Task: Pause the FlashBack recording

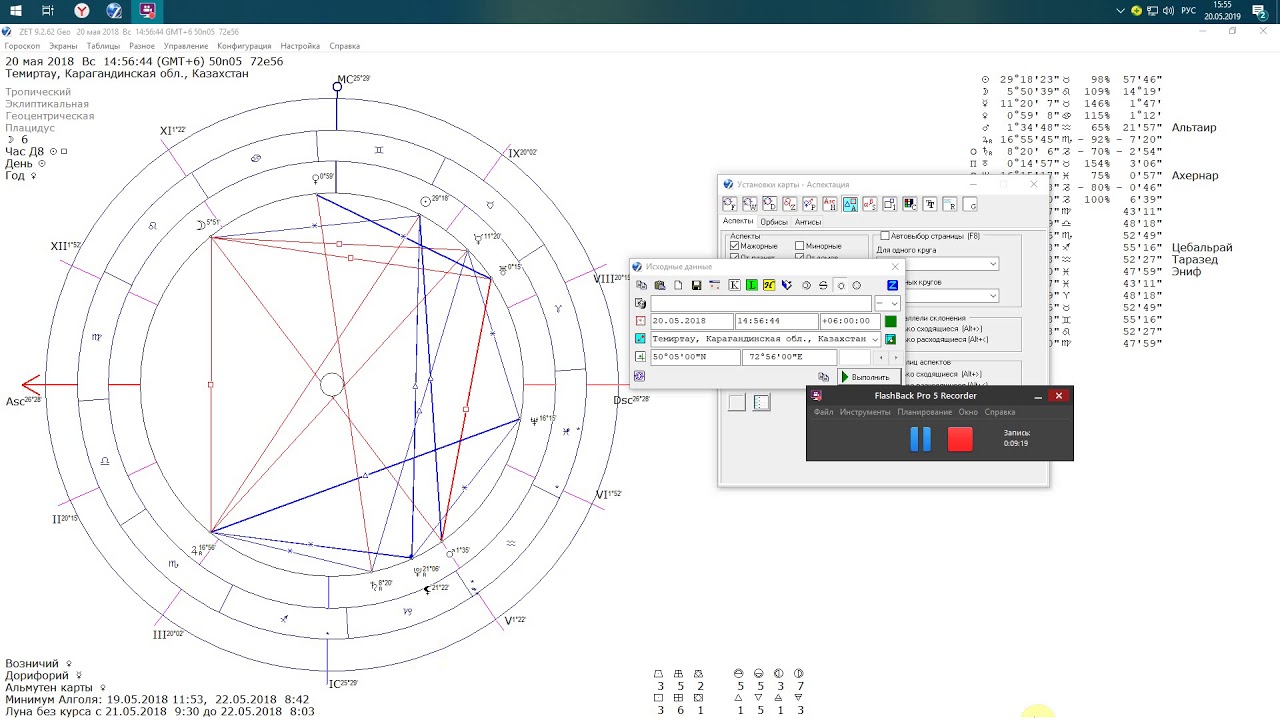Action: [x=921, y=439]
